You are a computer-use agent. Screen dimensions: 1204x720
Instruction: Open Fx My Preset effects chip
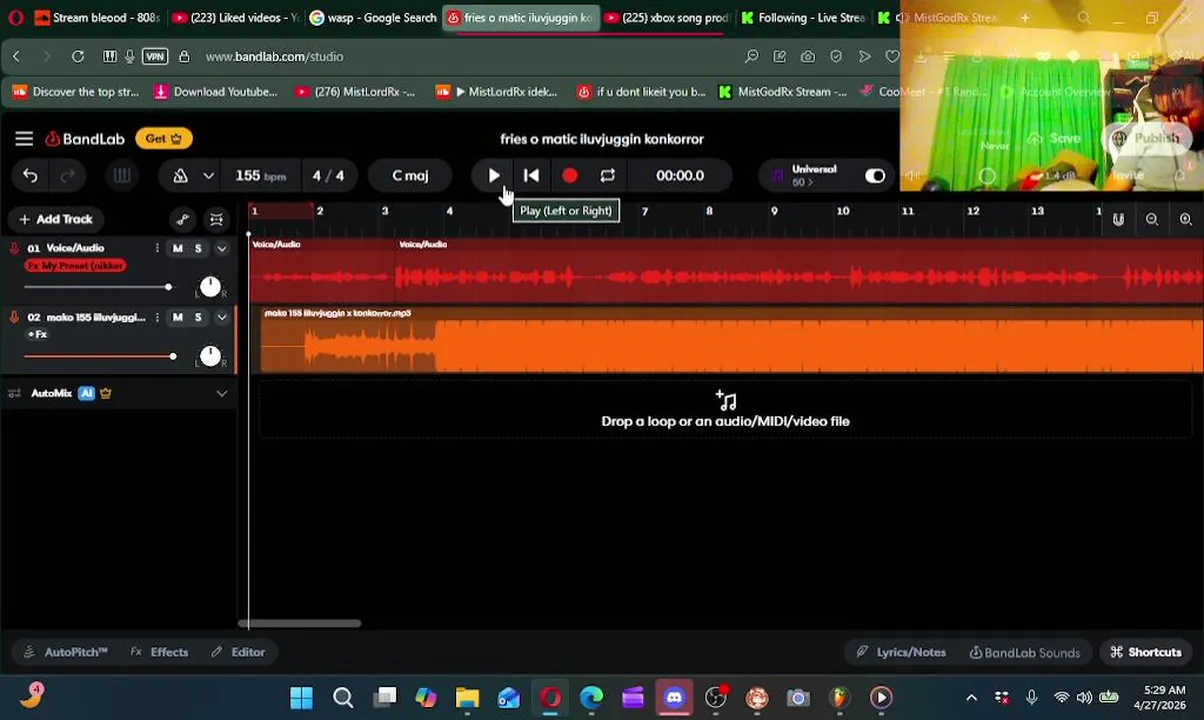coord(75,266)
